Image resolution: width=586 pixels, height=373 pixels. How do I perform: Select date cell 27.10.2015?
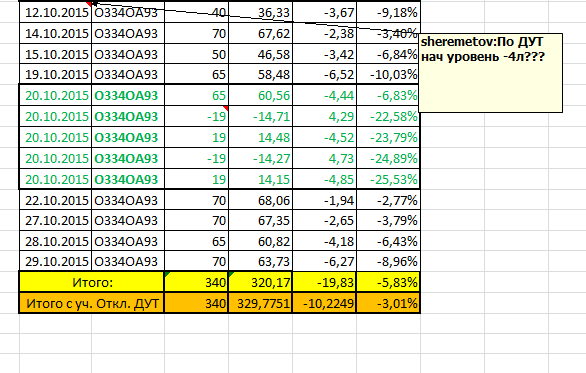coord(55,221)
